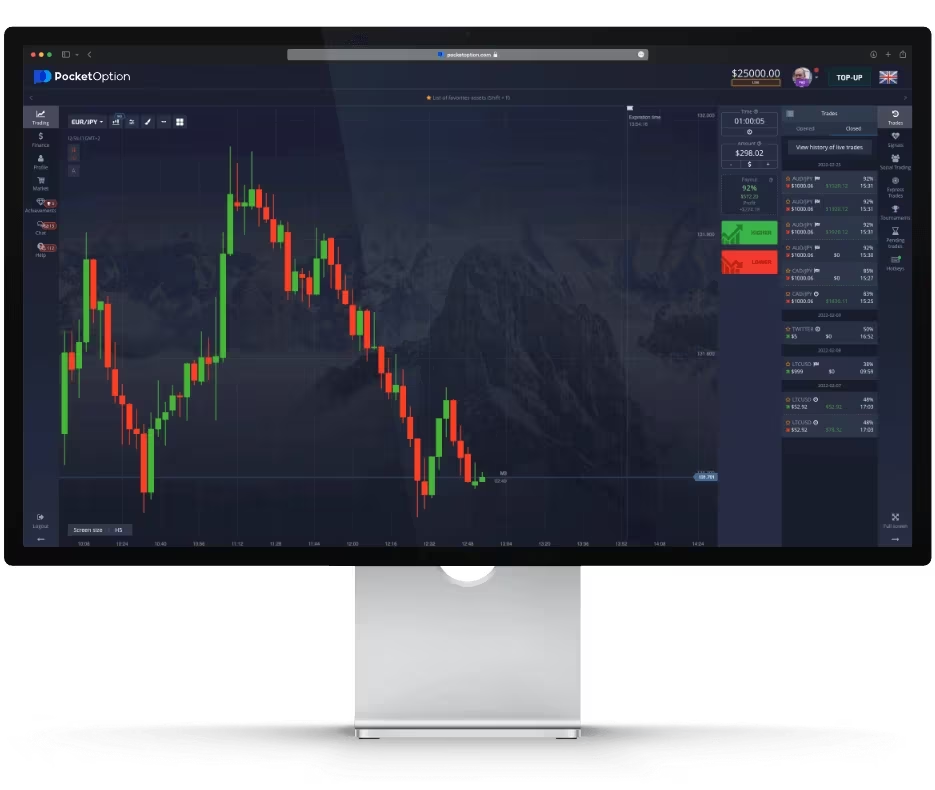This screenshot has height=790, width=935.
Task: Decrease trade amount with minus
Action: click(x=731, y=164)
